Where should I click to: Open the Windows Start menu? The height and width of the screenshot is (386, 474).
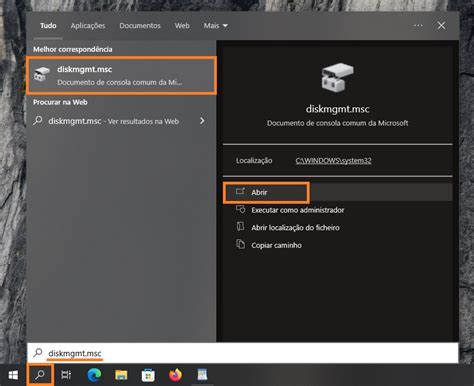click(x=13, y=375)
